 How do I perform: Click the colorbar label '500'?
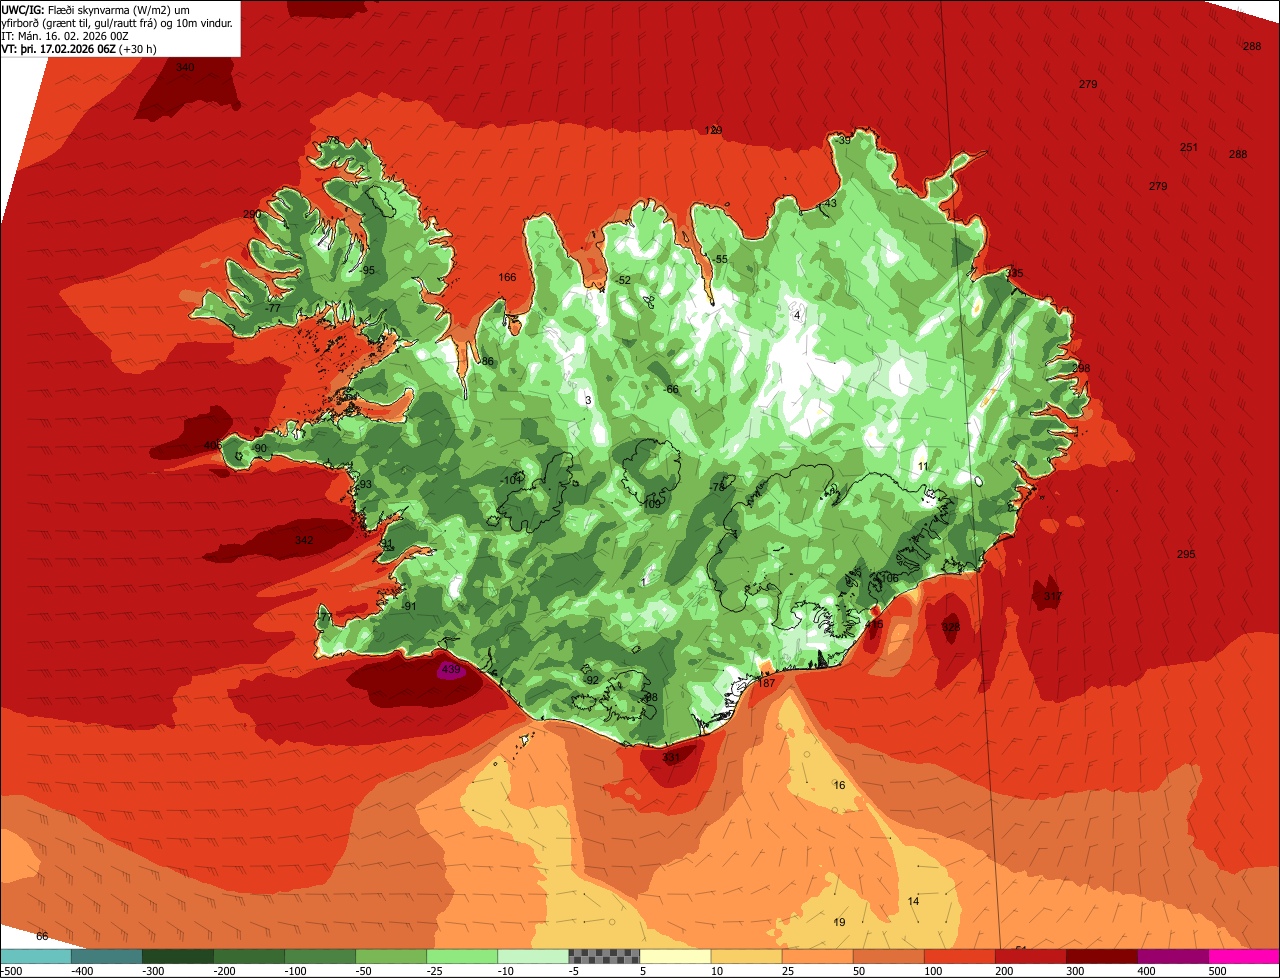pos(1217,971)
